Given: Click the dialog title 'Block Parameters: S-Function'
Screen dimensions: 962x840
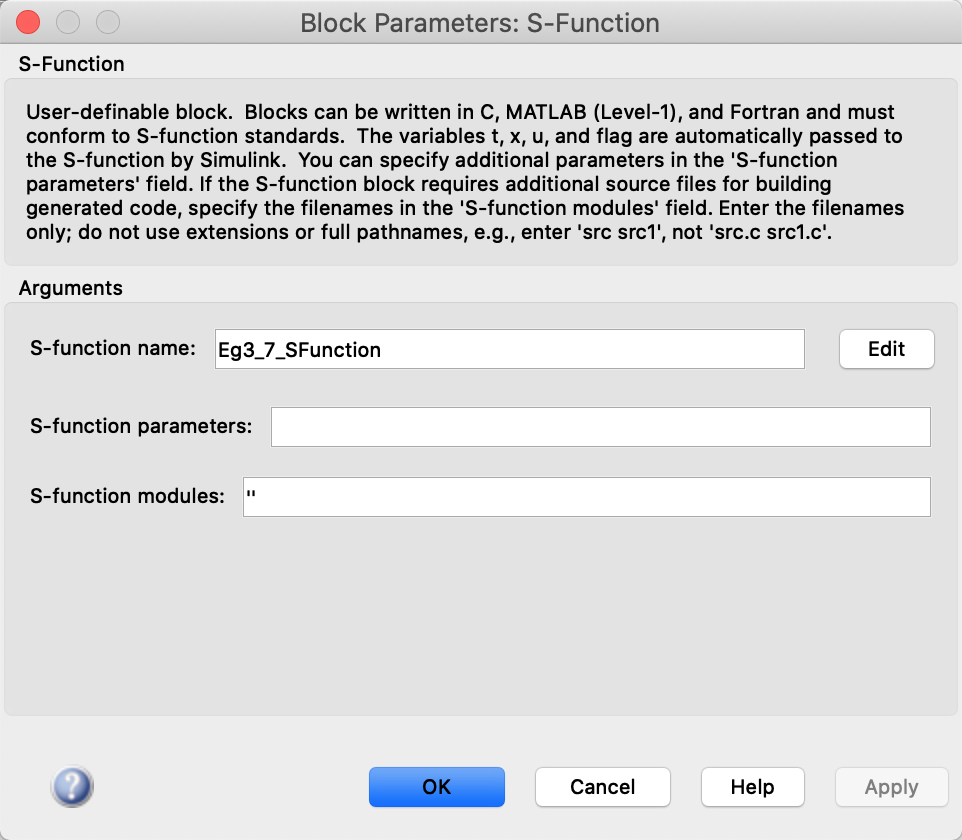Looking at the screenshot, I should [x=480, y=23].
